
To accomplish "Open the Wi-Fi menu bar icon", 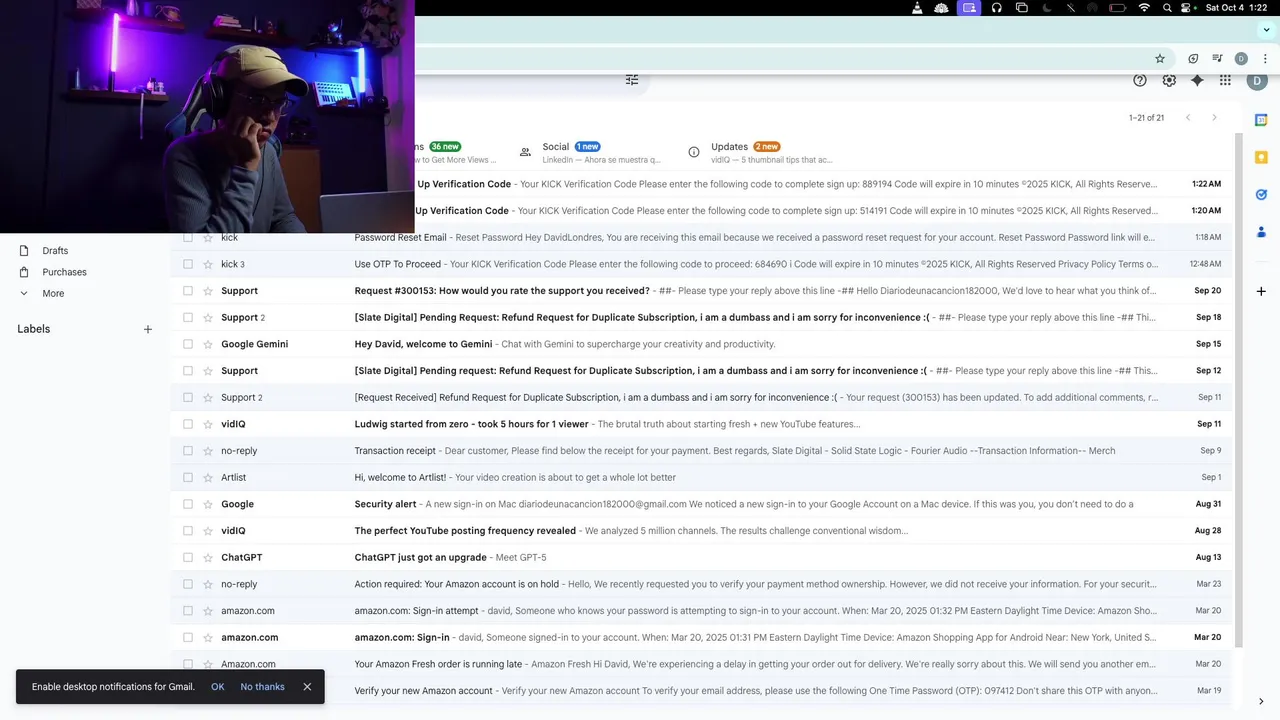I will (x=1144, y=8).
